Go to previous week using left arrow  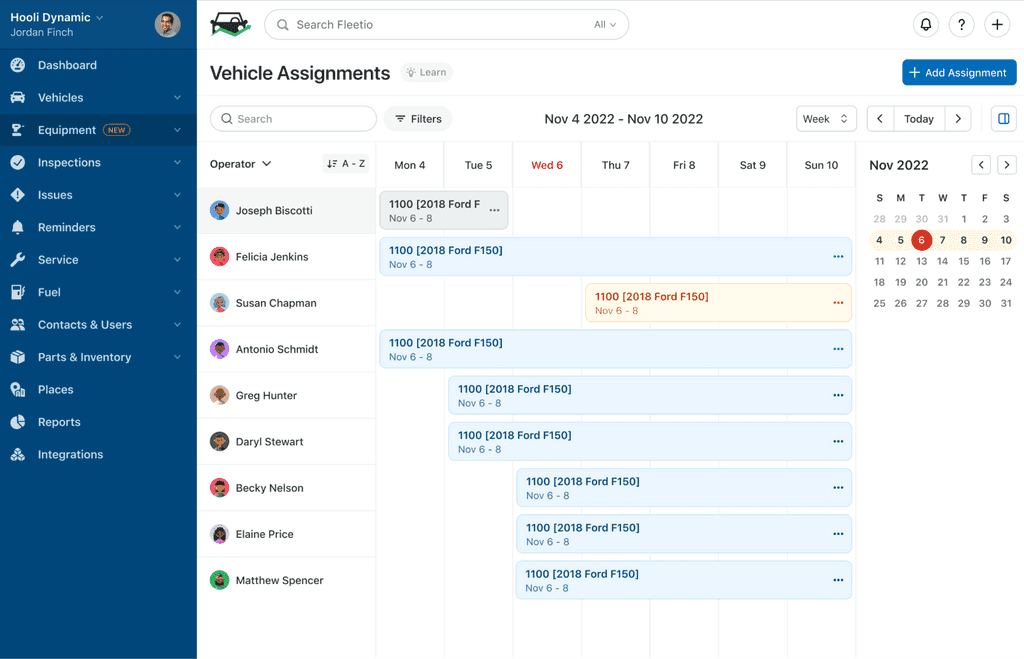880,119
